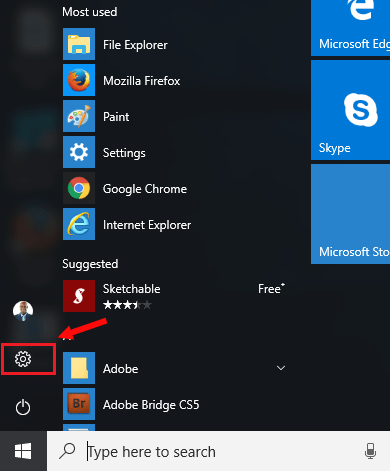Screen dimensions: 390x471
Task: Open the Microsoft Store tile
Action: pyautogui.click(x=350, y=214)
